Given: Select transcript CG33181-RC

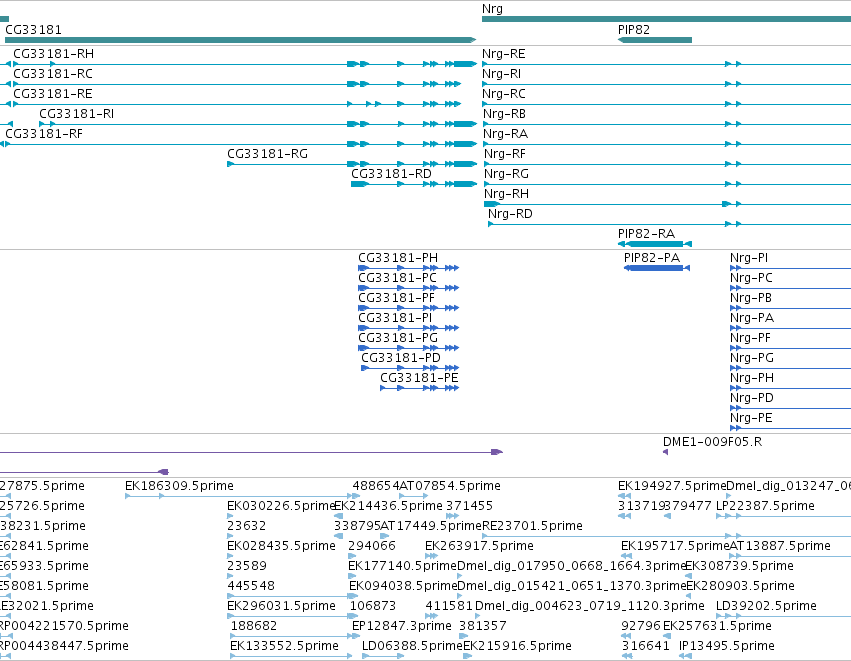Looking at the screenshot, I should 53,74.
